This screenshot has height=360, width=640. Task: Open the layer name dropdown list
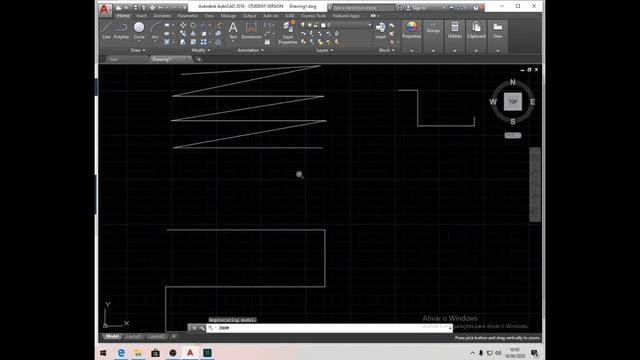370,25
